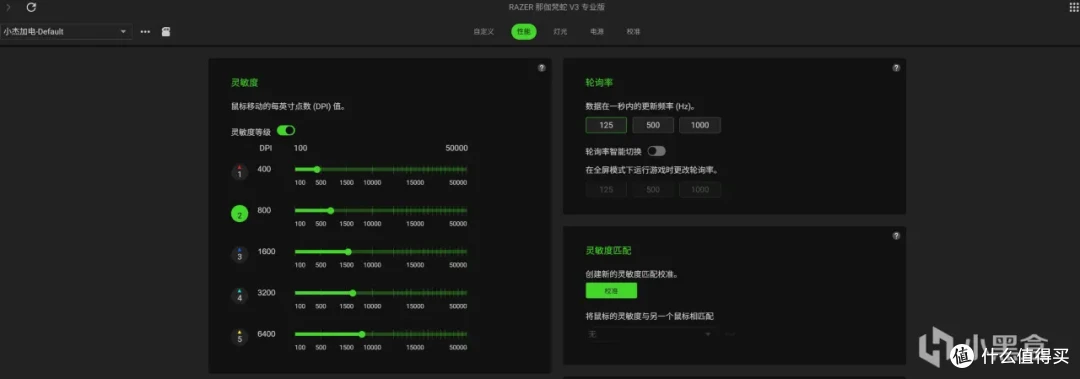Image resolution: width=1080 pixels, height=379 pixels.
Task: Click the 6400 DPI value field
Action: [x=267, y=334]
